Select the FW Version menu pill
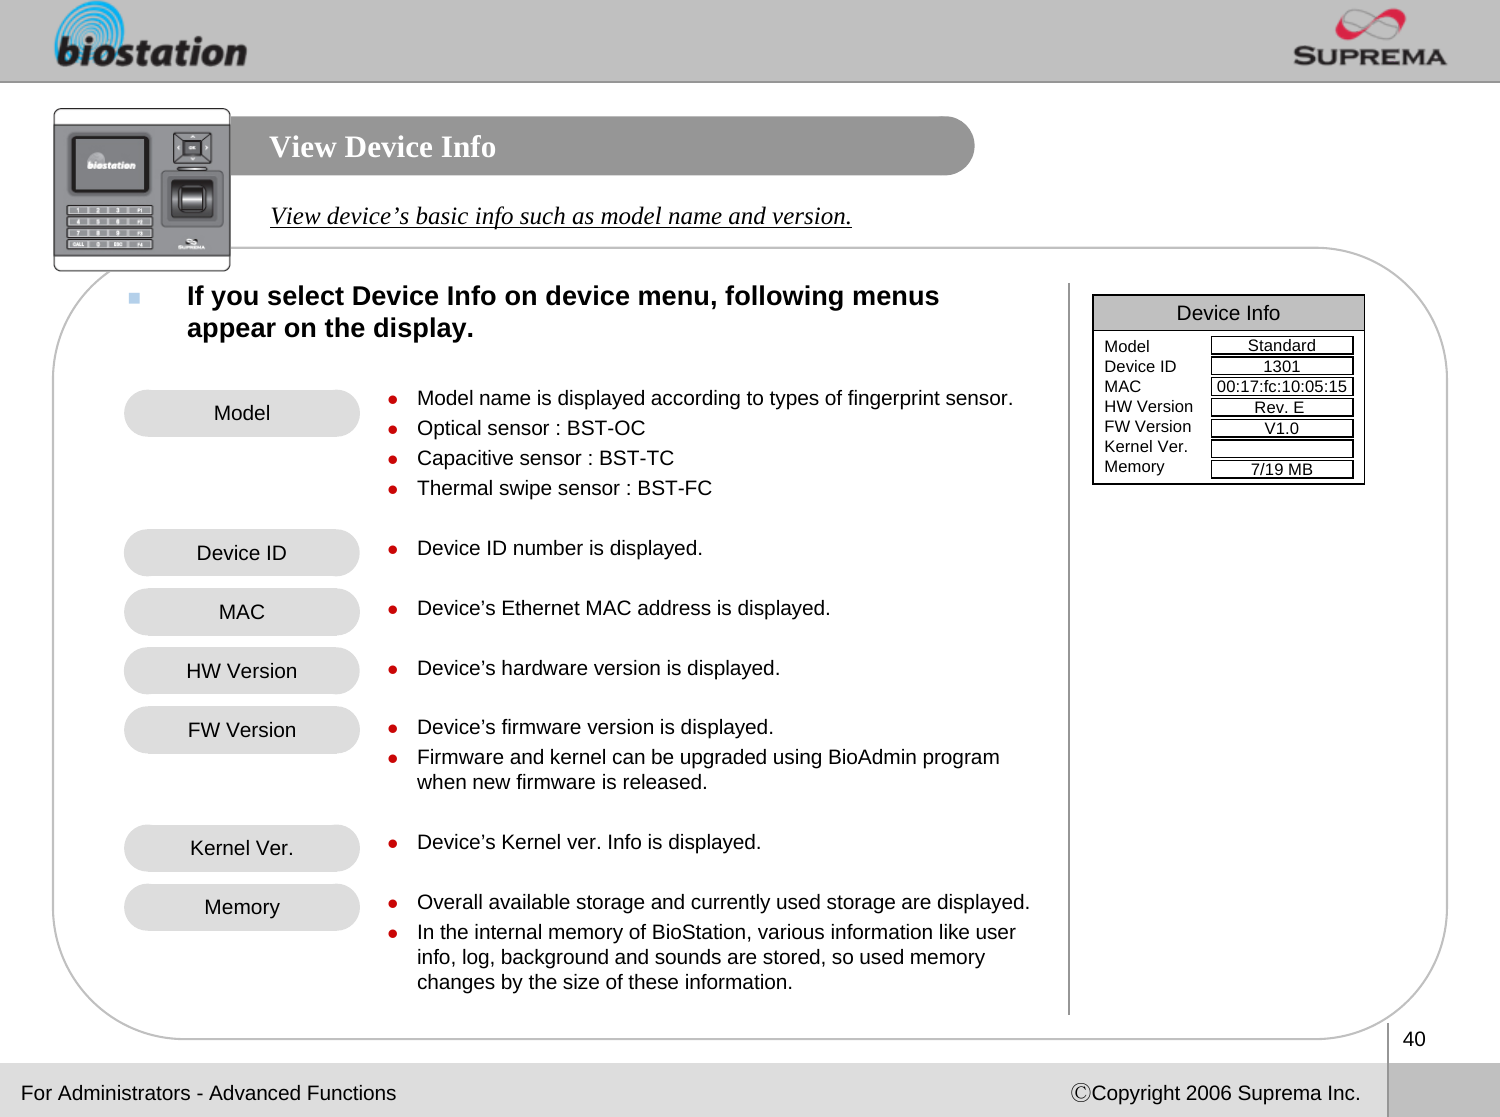Screen dimensions: 1500x1117 (242, 730)
